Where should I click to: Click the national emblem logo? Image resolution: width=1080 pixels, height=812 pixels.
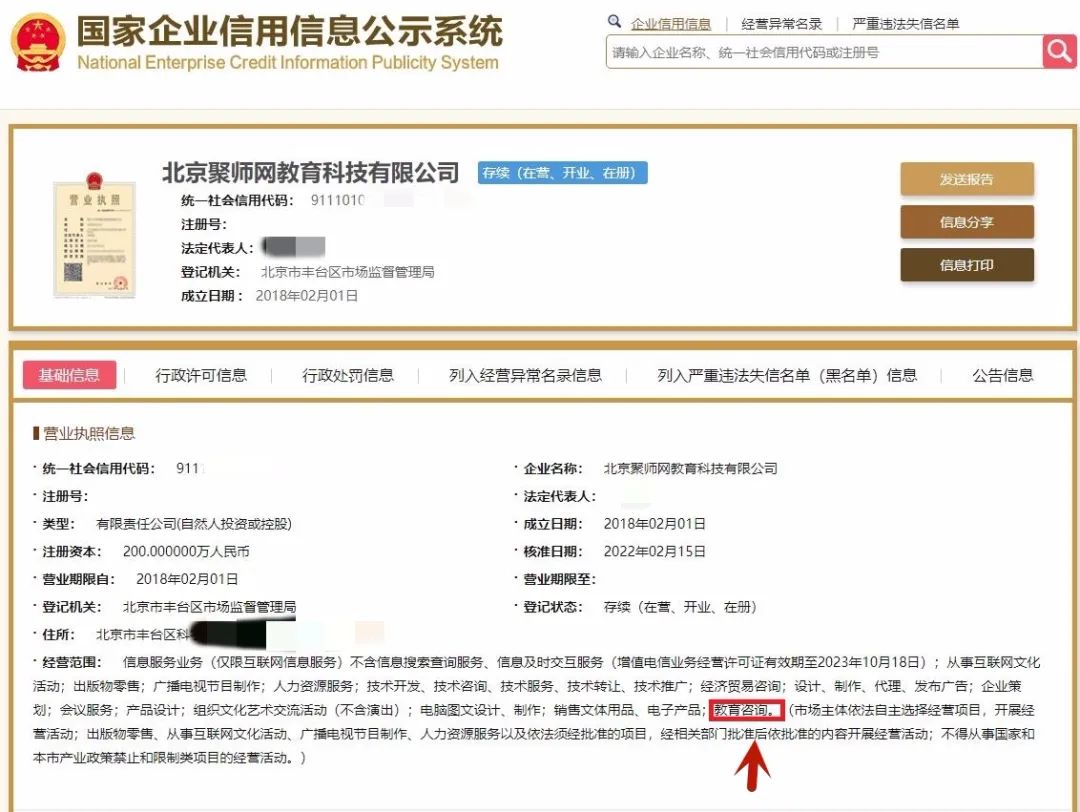38,43
